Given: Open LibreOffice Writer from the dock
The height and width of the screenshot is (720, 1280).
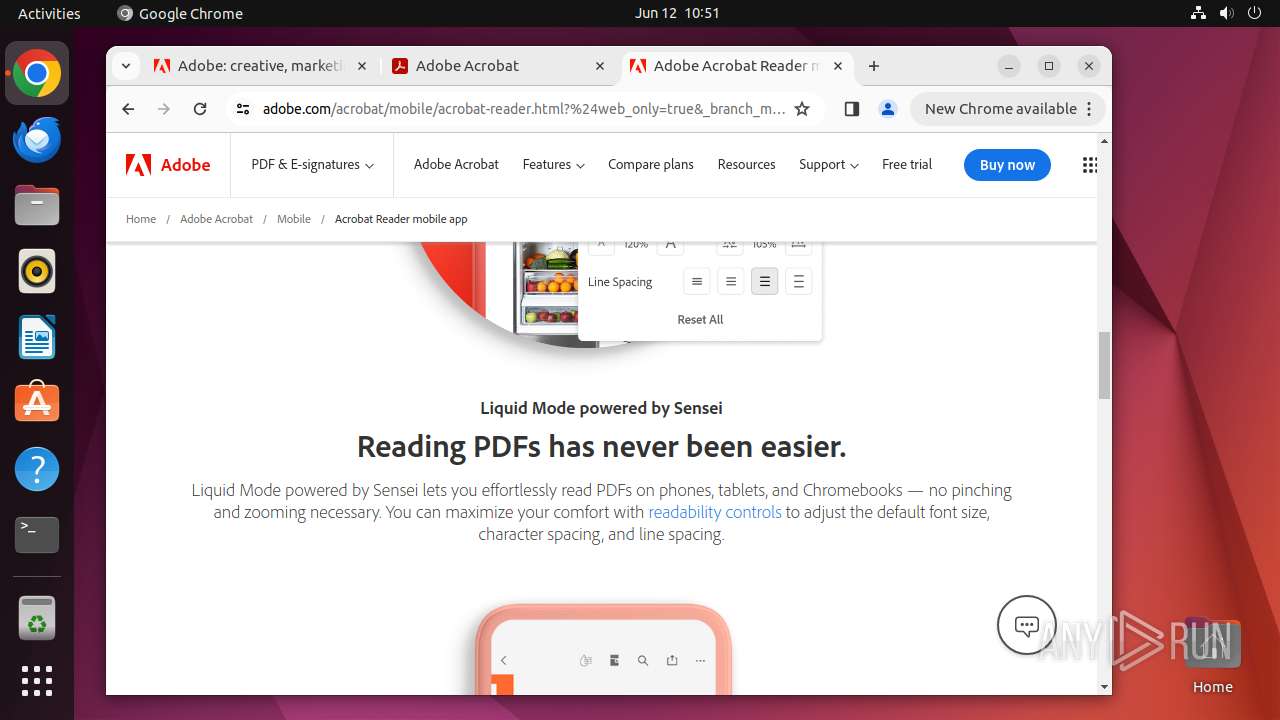Looking at the screenshot, I should coord(37,337).
